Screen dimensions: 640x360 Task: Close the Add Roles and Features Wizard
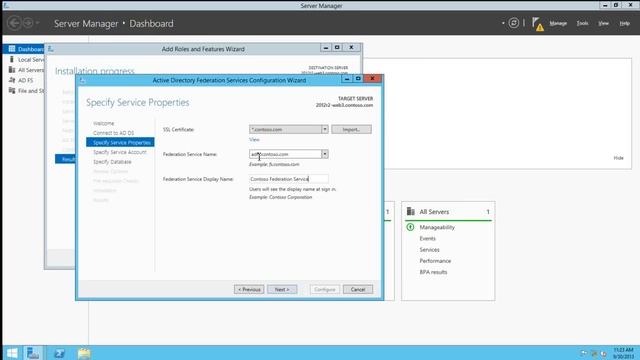(351, 47)
